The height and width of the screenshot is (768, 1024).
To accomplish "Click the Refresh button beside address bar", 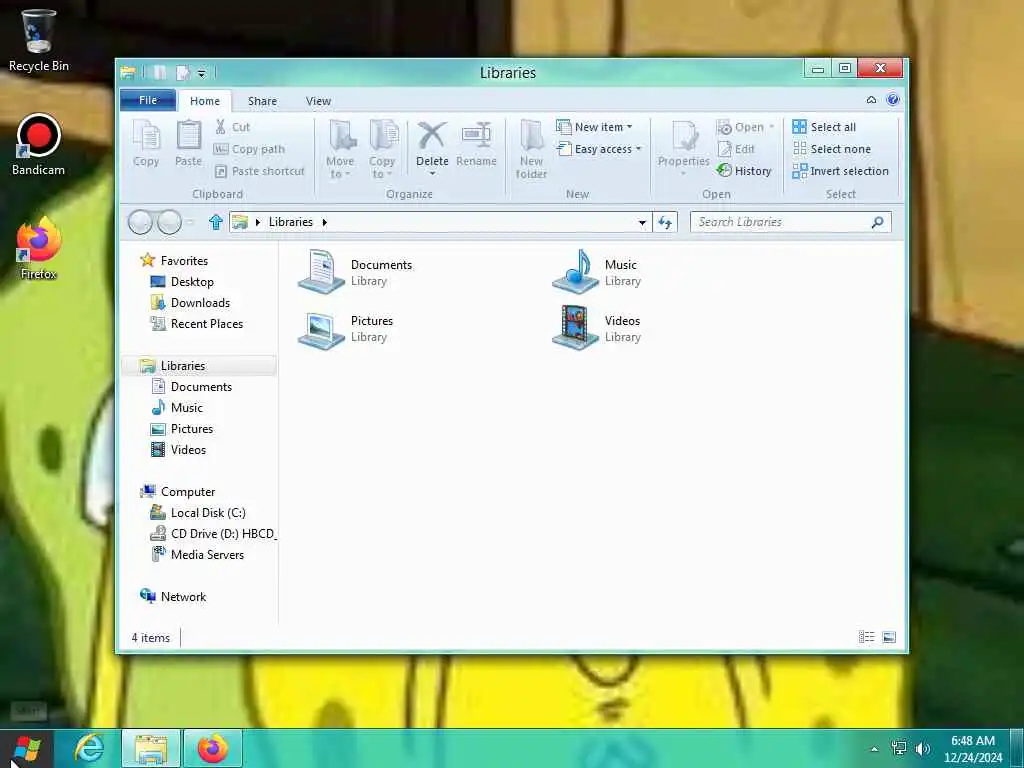I will click(665, 223).
